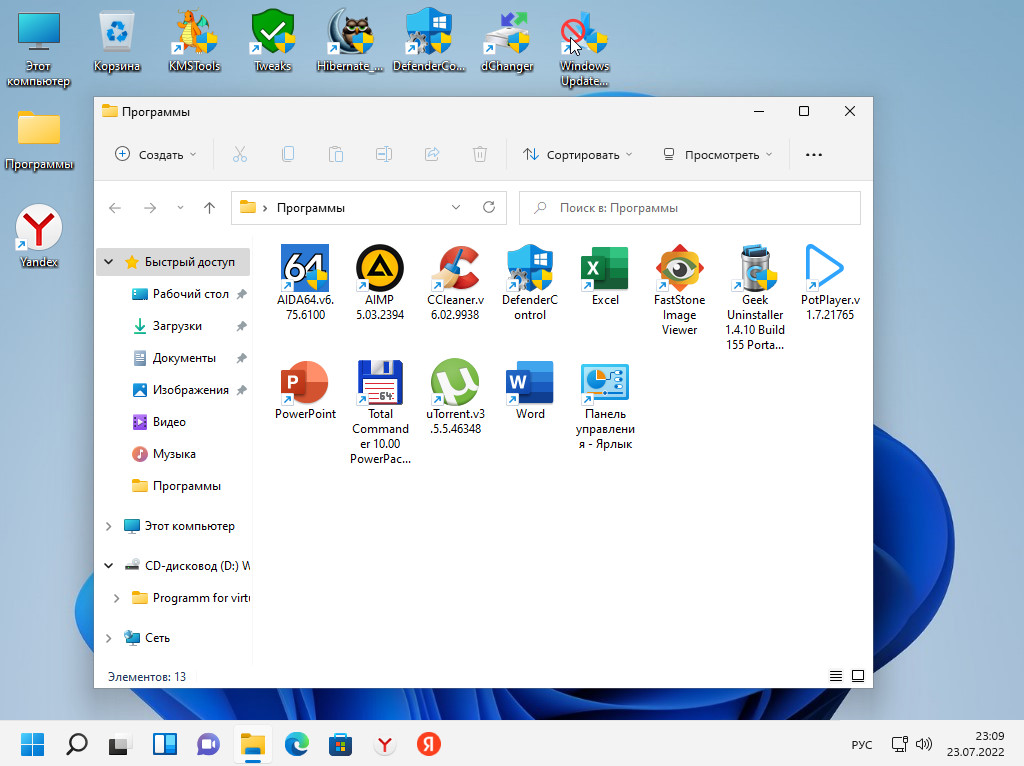Viewport: 1024px width, 766px height.
Task: Open Microsoft Store from taskbar
Action: [340, 744]
